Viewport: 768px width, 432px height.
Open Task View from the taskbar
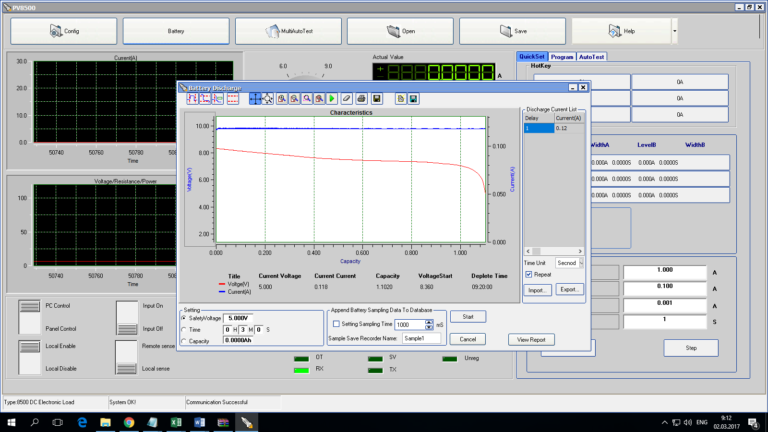point(58,422)
